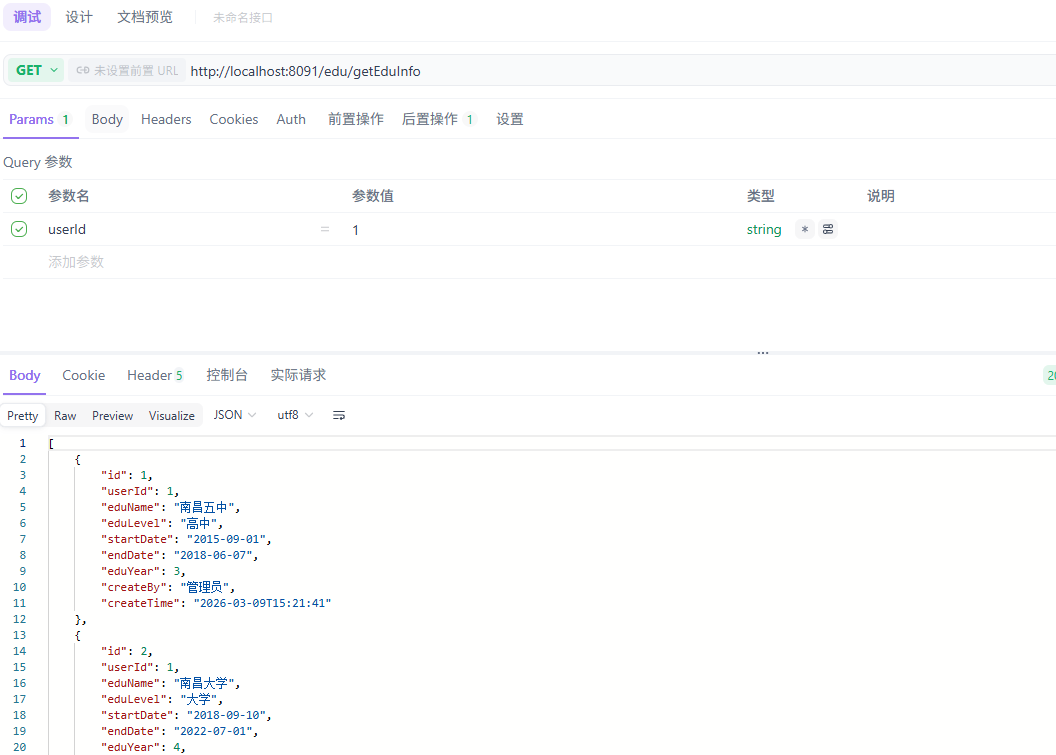Image resolution: width=1056 pixels, height=755 pixels.
Task: Switch to the 调试 tab
Action: pyautogui.click(x=27, y=17)
